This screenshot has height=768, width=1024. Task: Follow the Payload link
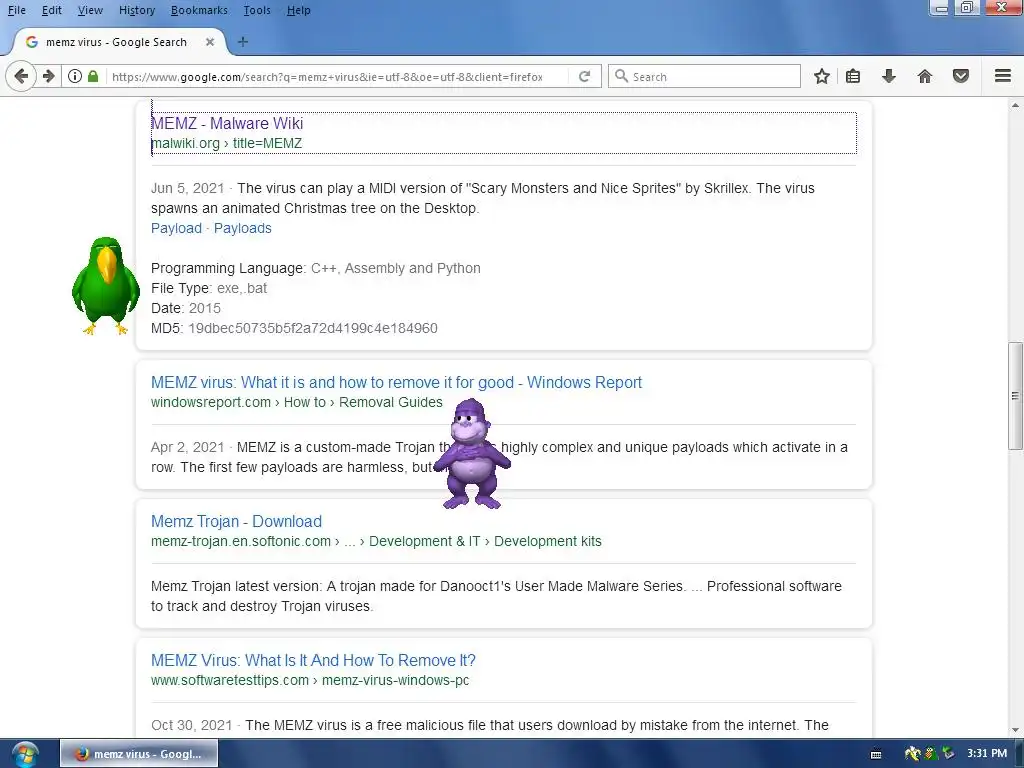pyautogui.click(x=176, y=228)
